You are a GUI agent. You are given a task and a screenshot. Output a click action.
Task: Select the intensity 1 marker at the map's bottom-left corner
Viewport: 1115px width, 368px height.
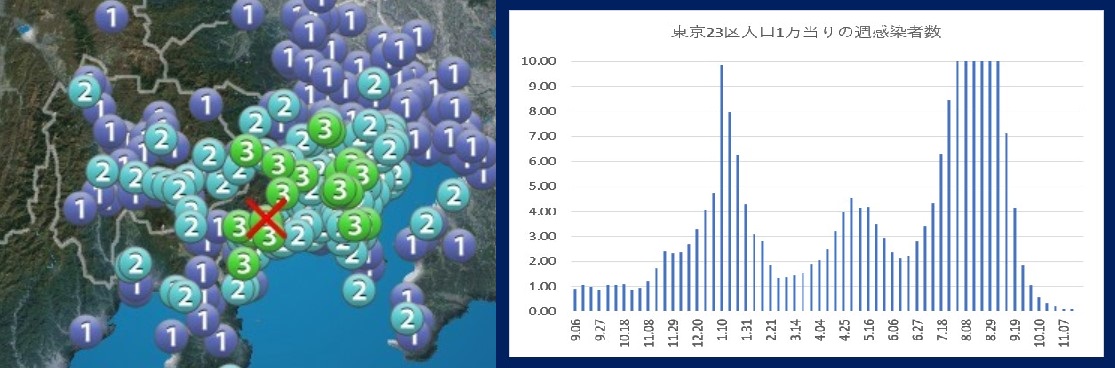coord(87,331)
